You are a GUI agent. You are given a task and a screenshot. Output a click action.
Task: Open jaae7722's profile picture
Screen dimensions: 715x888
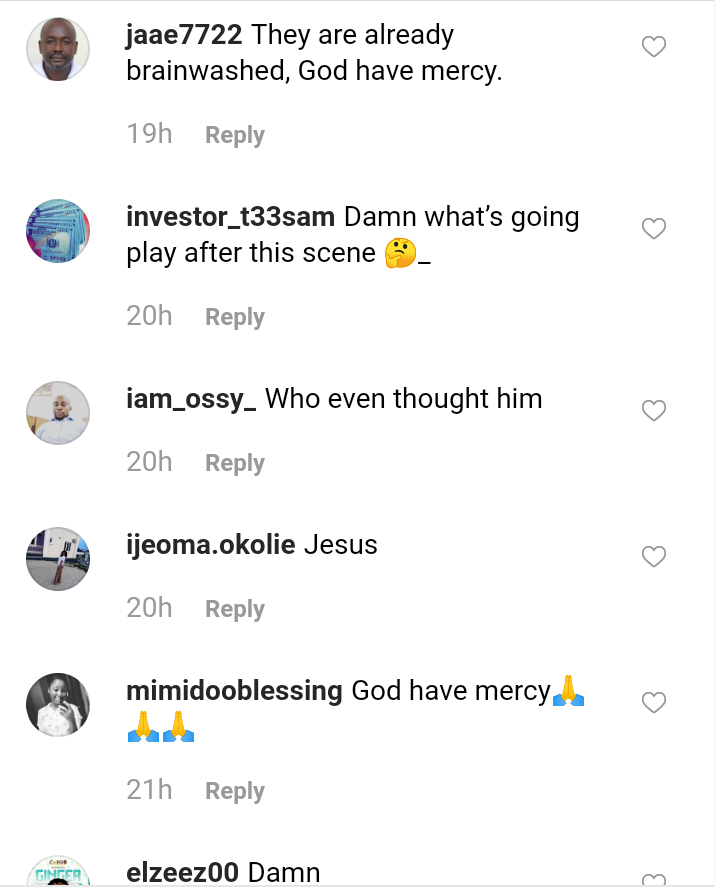(x=58, y=49)
